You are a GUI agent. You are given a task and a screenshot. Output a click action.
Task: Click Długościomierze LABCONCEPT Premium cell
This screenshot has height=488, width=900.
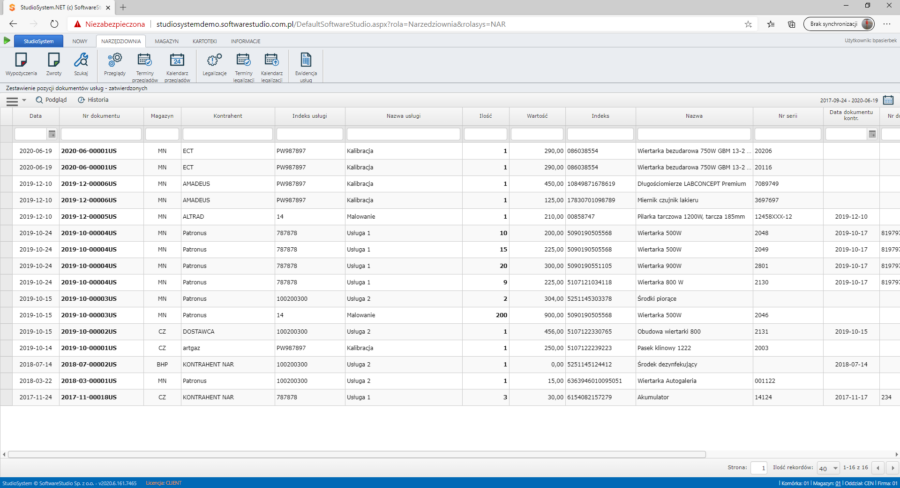pyautogui.click(x=692, y=184)
